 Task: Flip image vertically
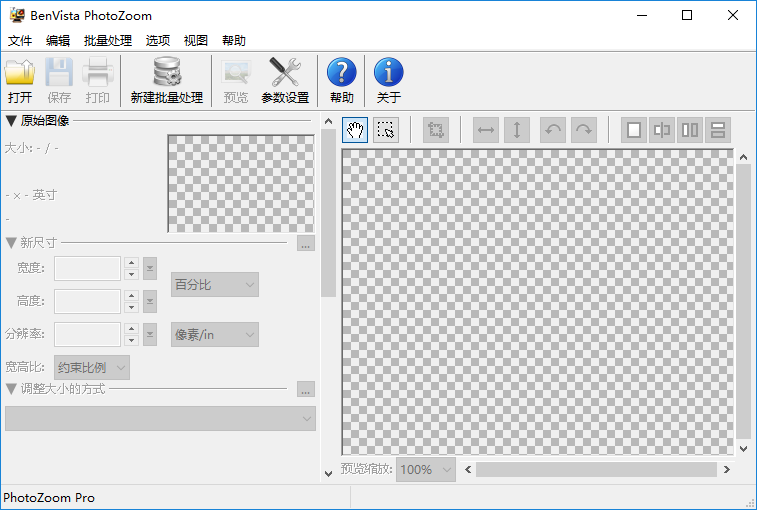pyautogui.click(x=517, y=130)
